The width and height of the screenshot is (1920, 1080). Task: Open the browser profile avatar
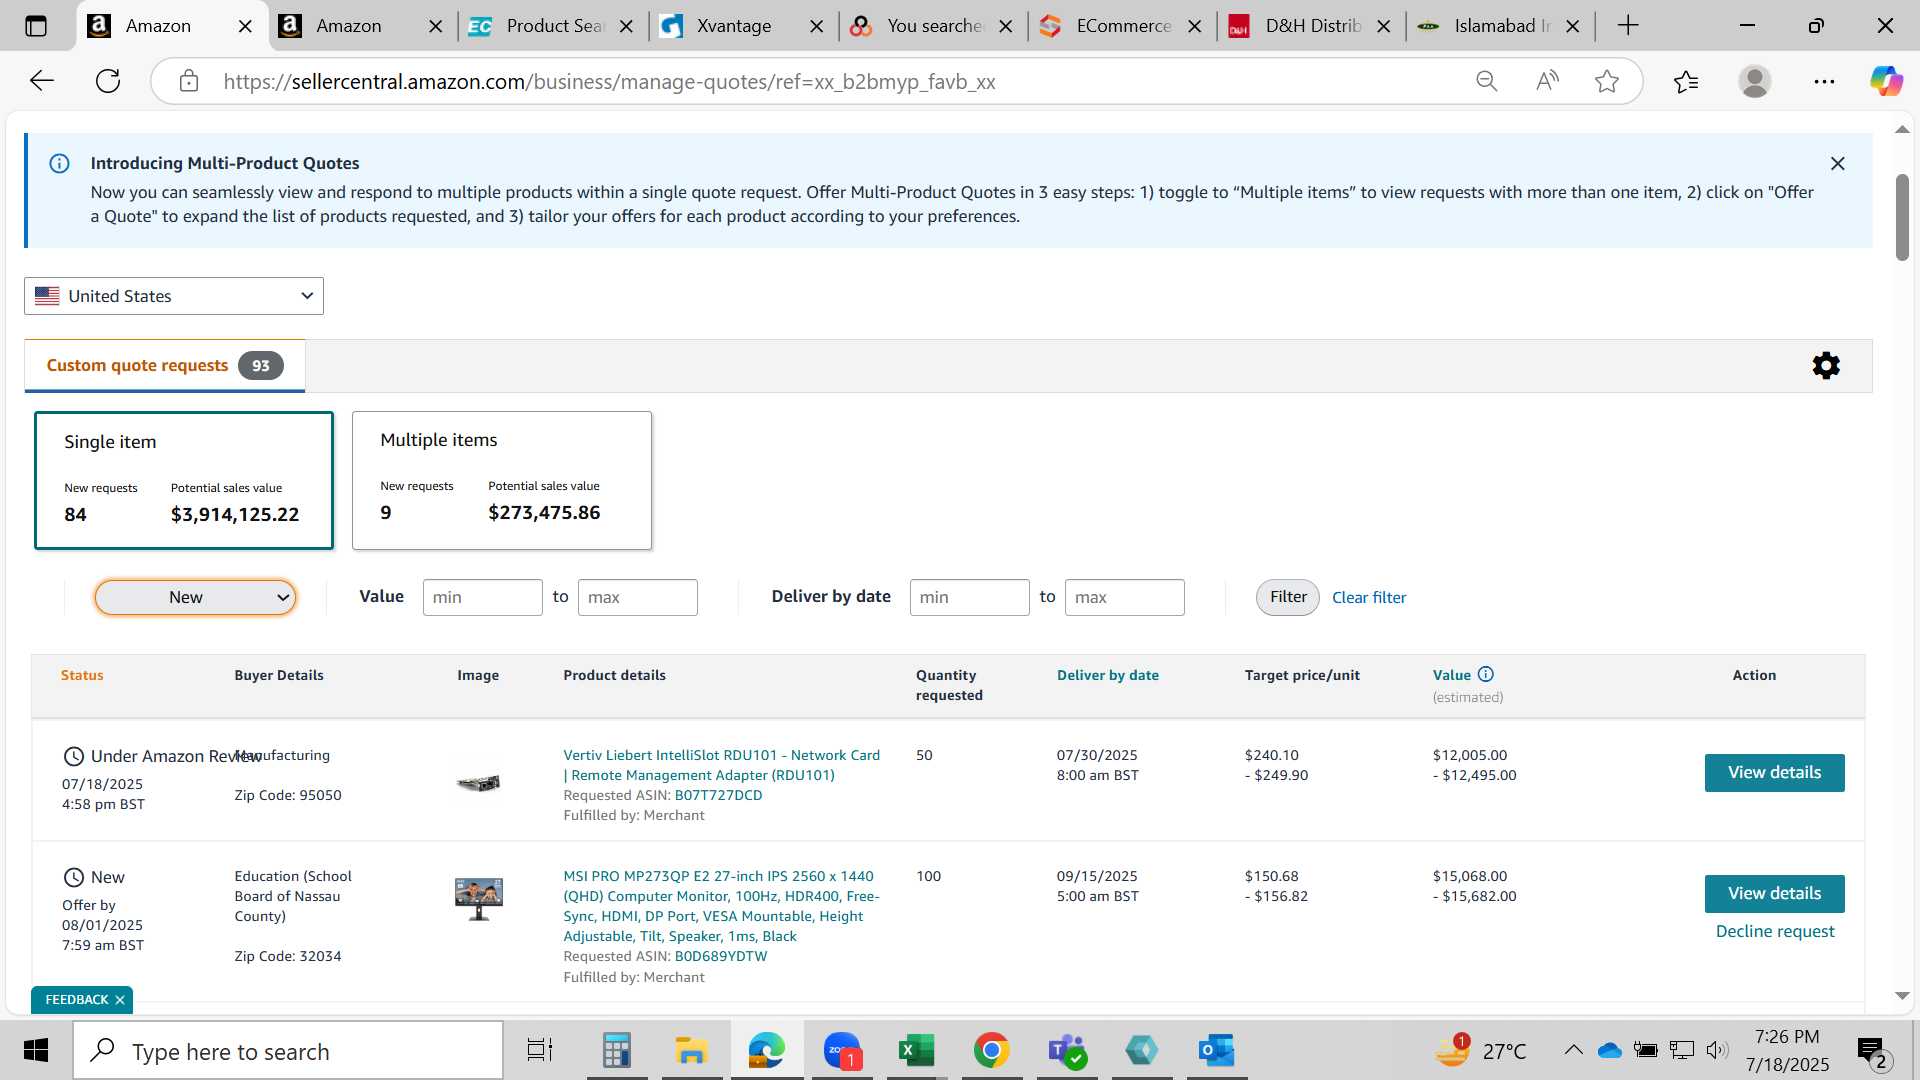pyautogui.click(x=1755, y=81)
